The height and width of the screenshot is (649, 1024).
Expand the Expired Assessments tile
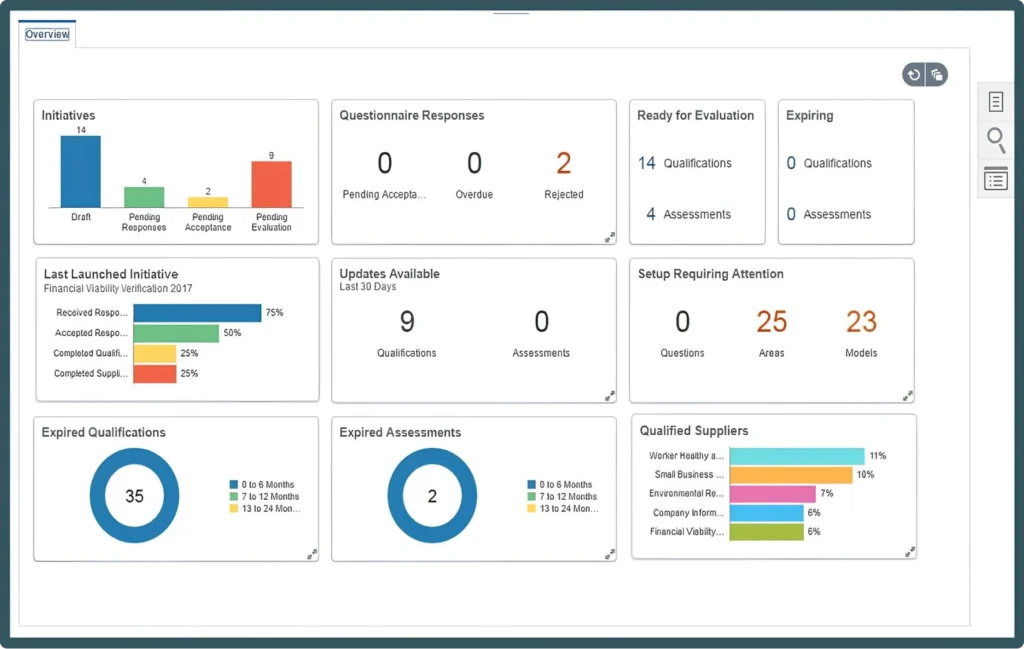click(x=609, y=553)
